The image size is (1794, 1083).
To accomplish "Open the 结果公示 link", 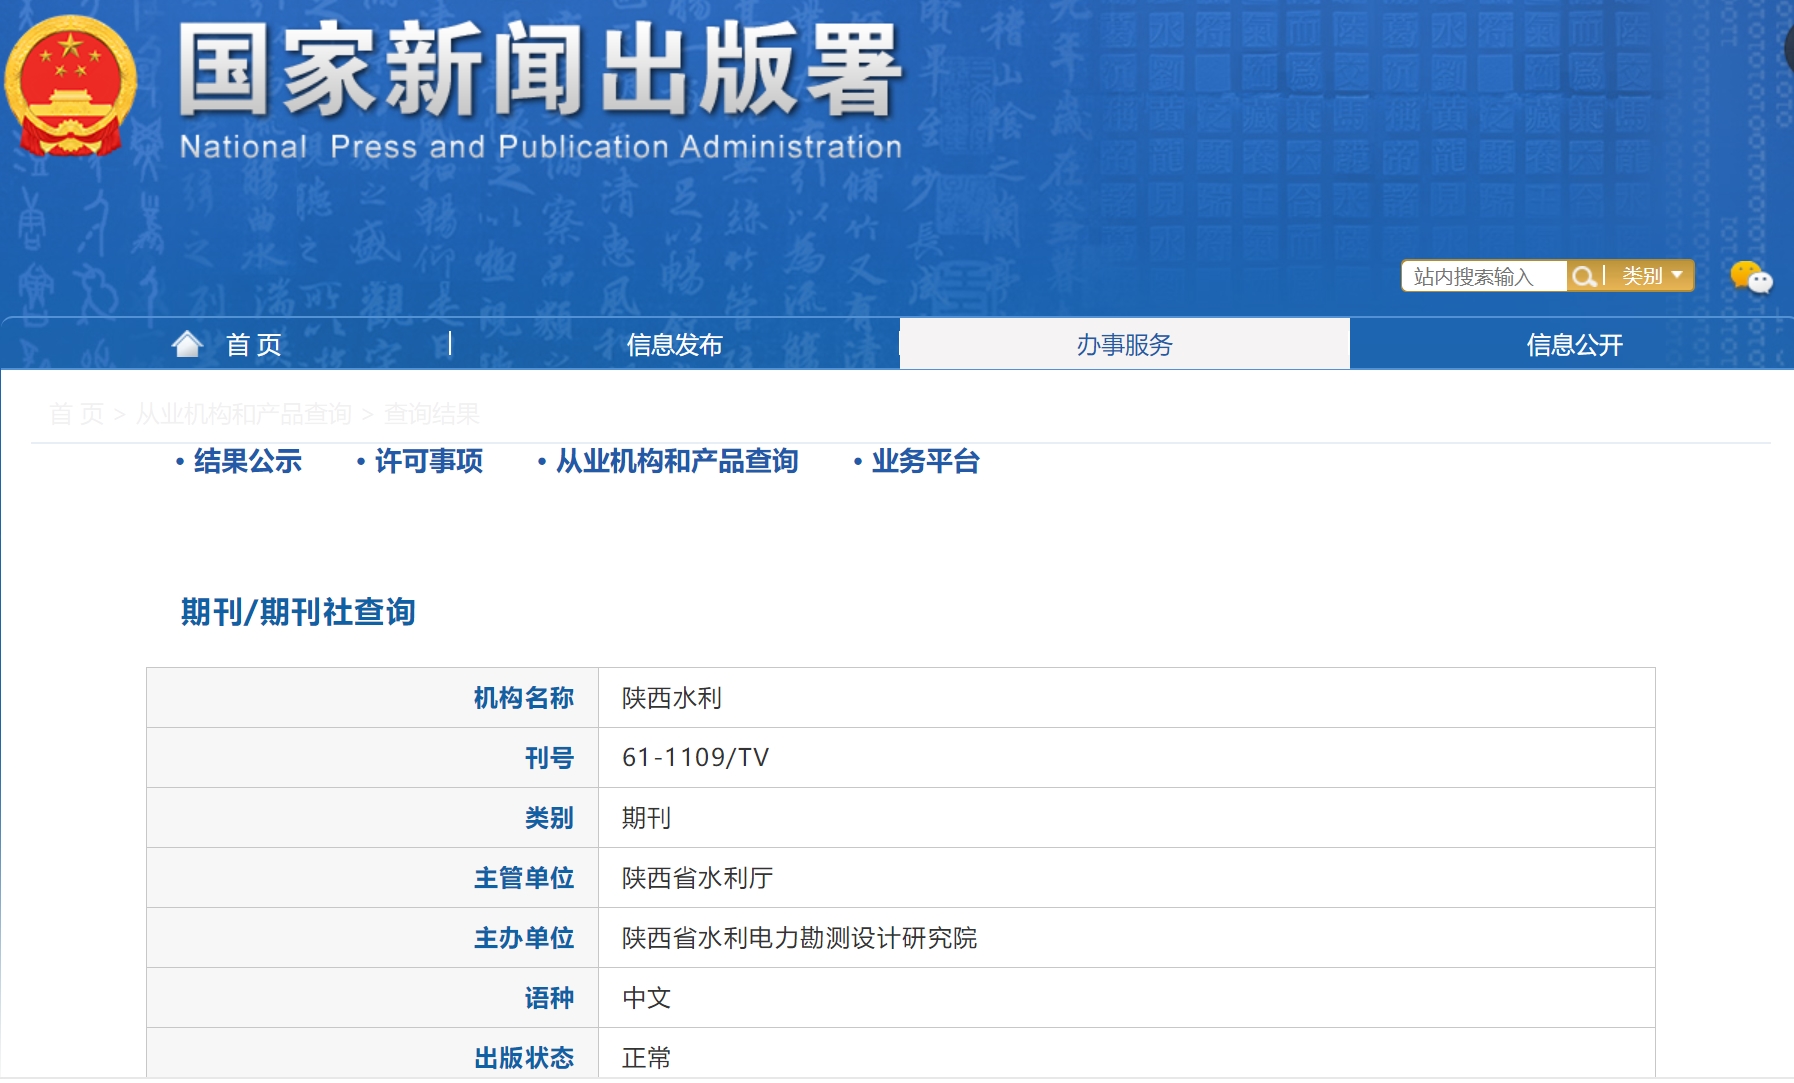I will click(x=247, y=461).
